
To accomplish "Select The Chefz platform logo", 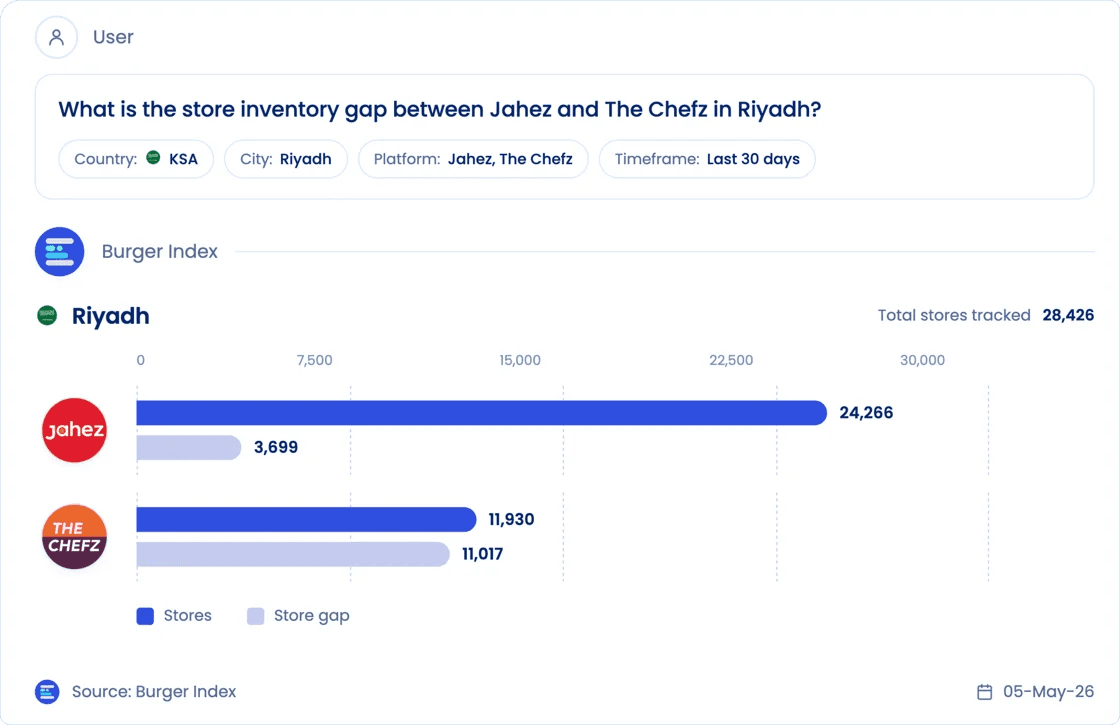I will point(74,537).
